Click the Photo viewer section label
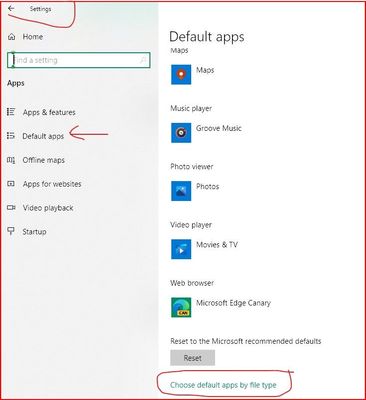The height and width of the screenshot is (400, 366). click(192, 166)
